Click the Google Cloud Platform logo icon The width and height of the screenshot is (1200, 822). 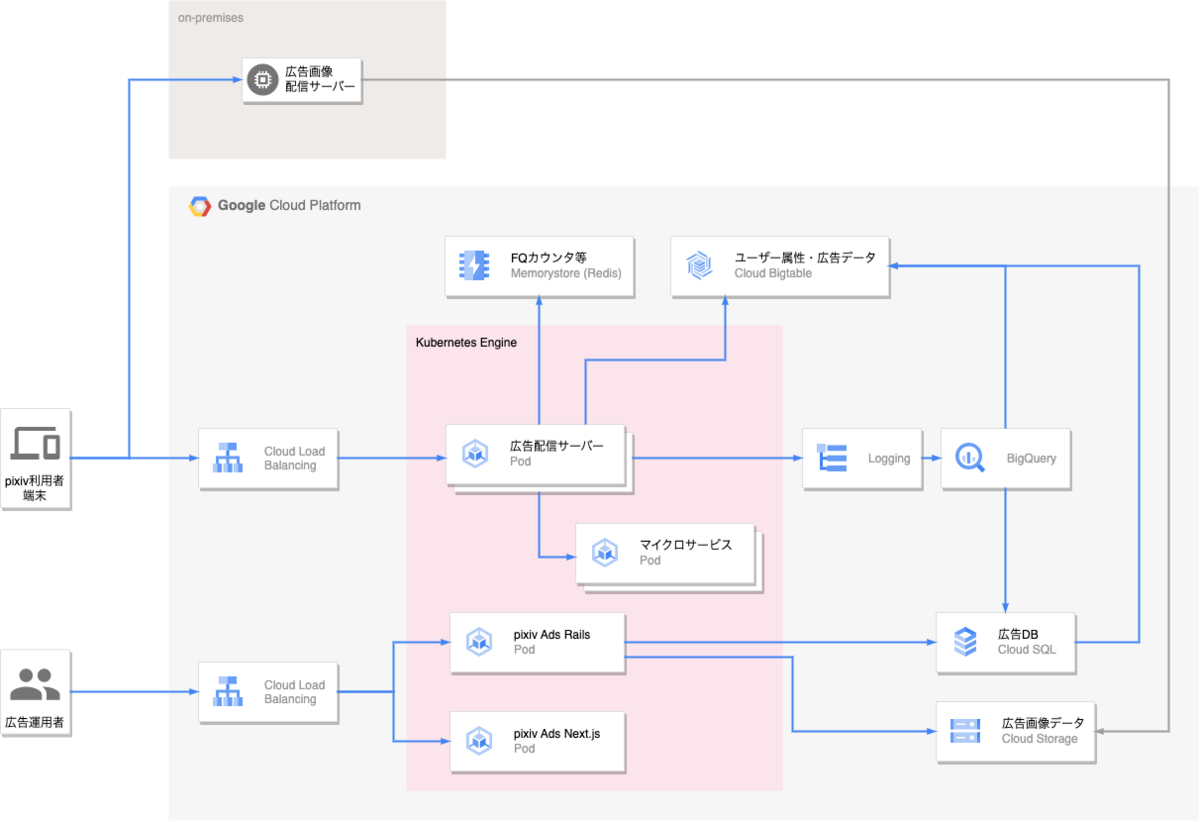tap(200, 206)
